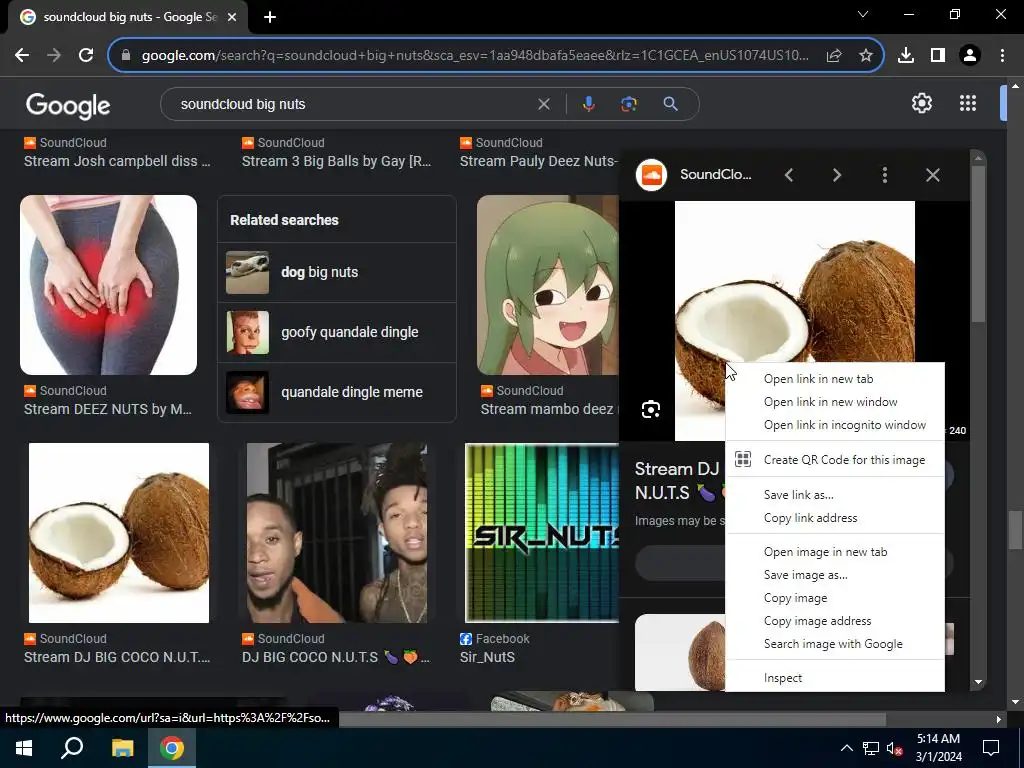Open the dog big nuts related search
1024x768 pixels.
[337, 272]
